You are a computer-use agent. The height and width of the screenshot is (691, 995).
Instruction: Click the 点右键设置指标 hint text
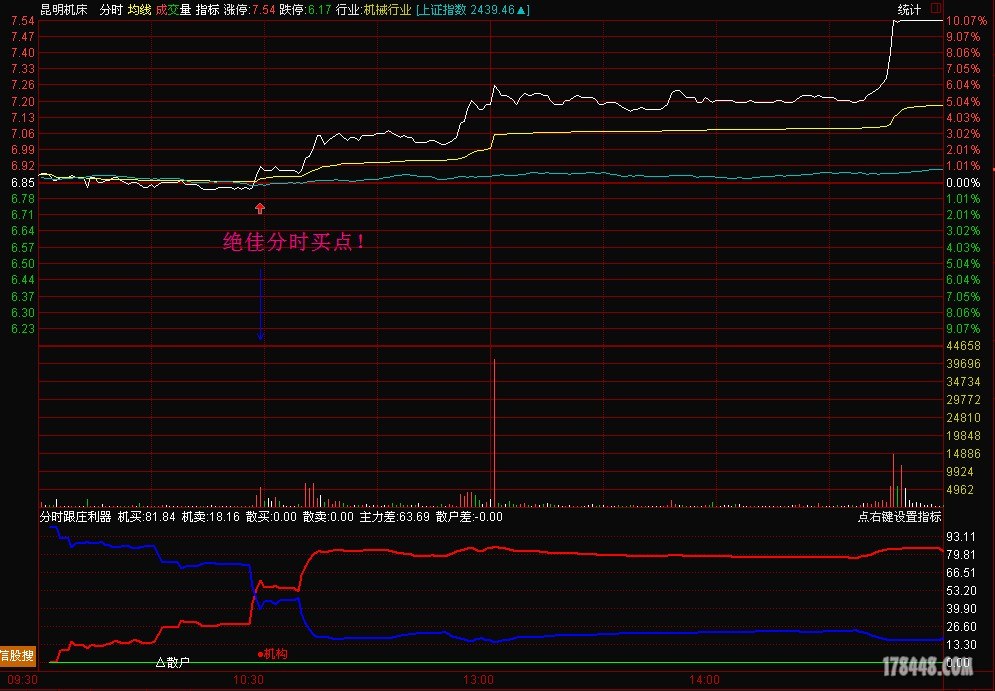900,517
